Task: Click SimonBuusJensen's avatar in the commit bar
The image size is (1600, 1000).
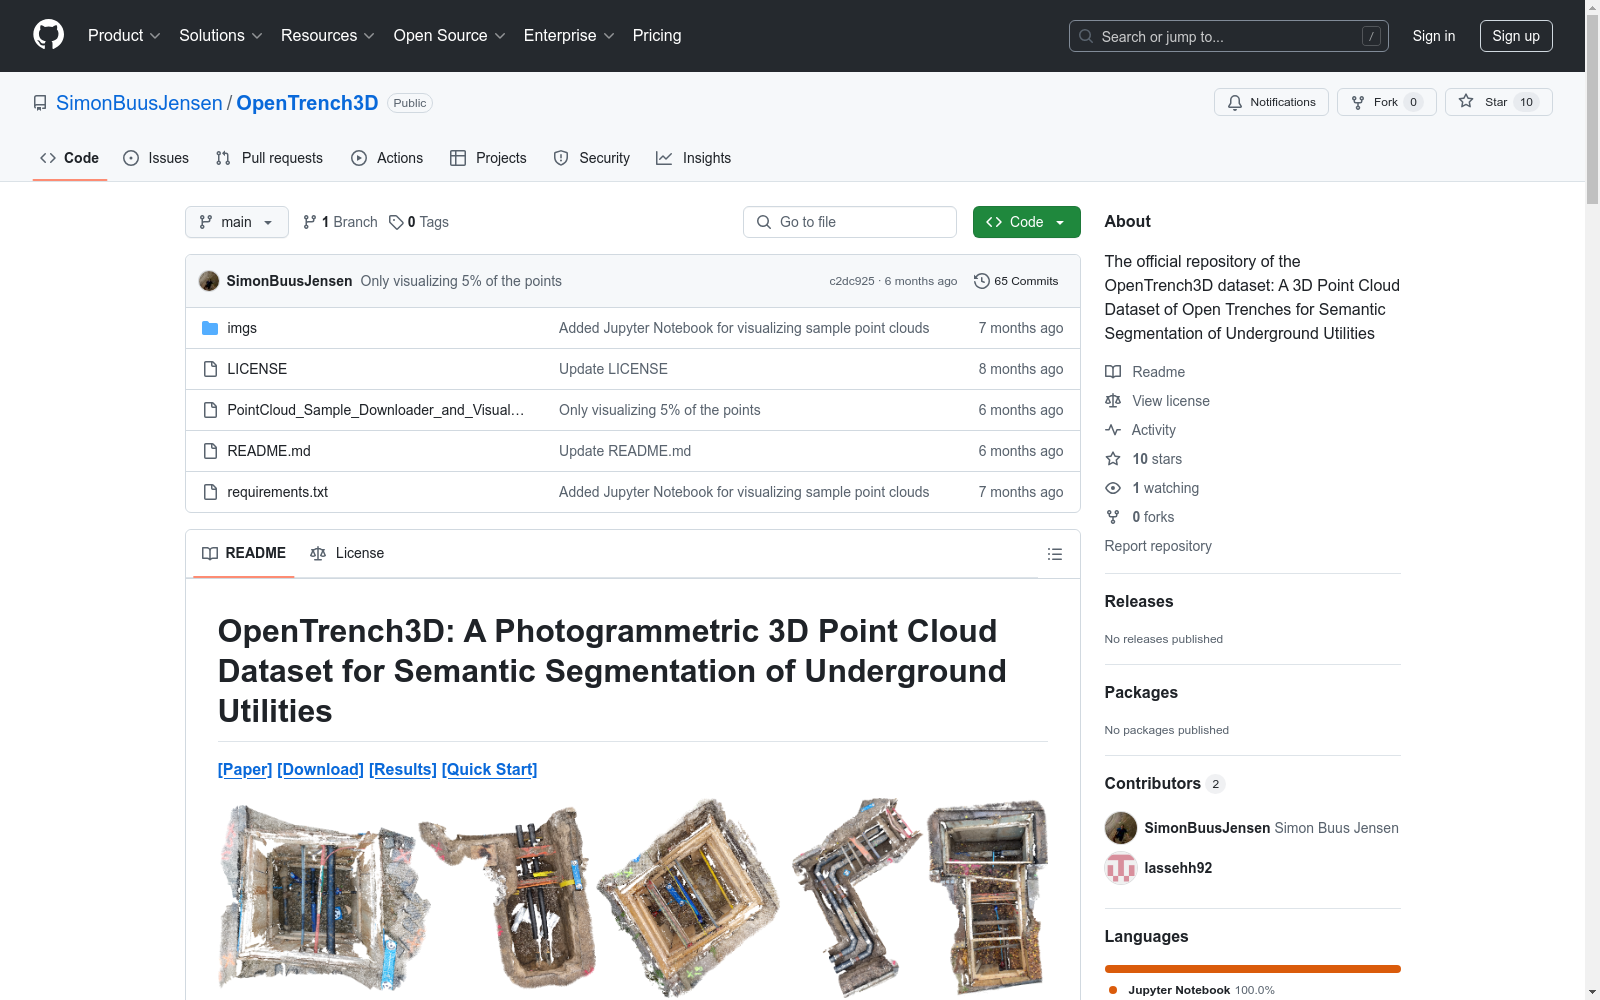Action: click(x=209, y=281)
